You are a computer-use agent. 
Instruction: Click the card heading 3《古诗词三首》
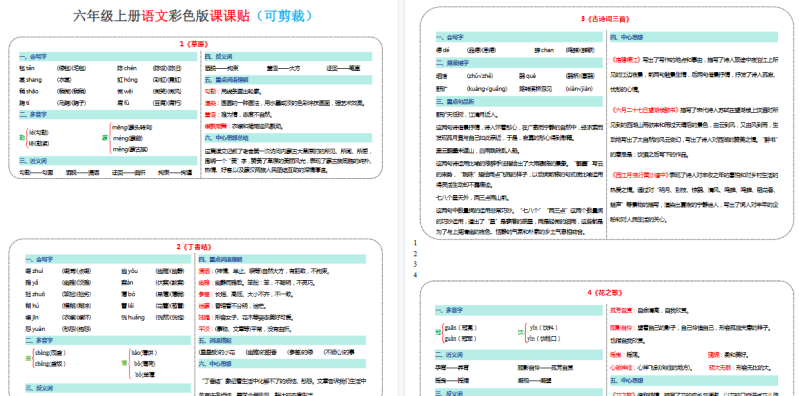tap(605, 19)
